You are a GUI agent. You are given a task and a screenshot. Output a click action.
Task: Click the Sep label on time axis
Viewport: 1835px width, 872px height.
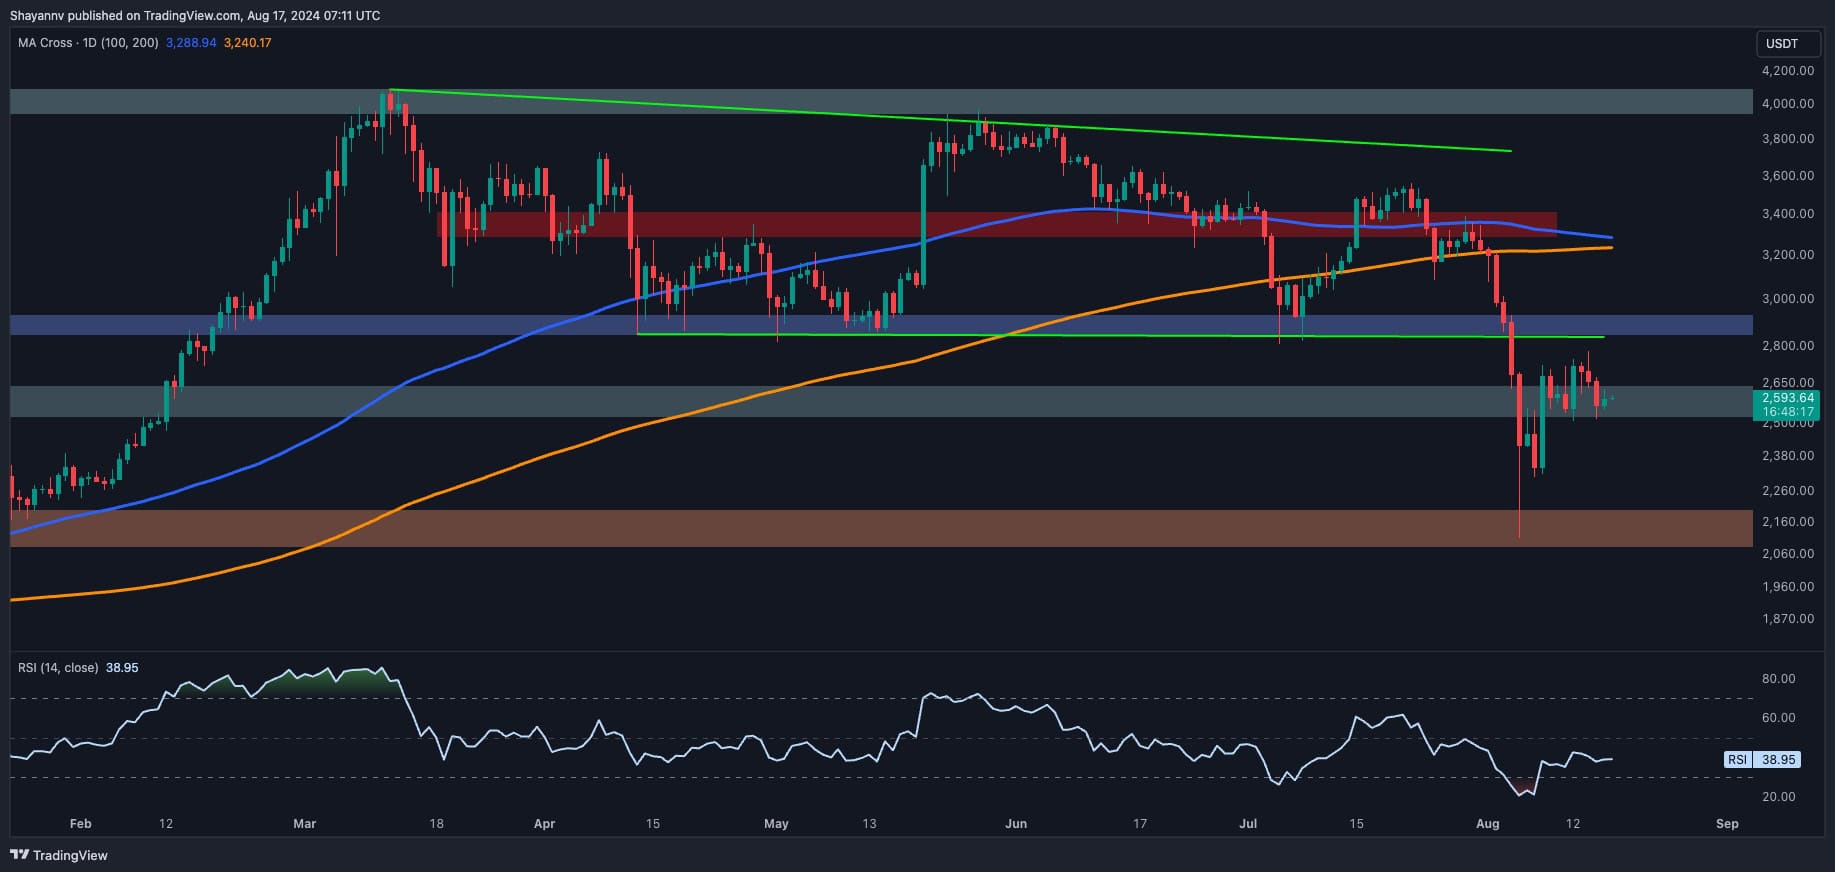1727,824
